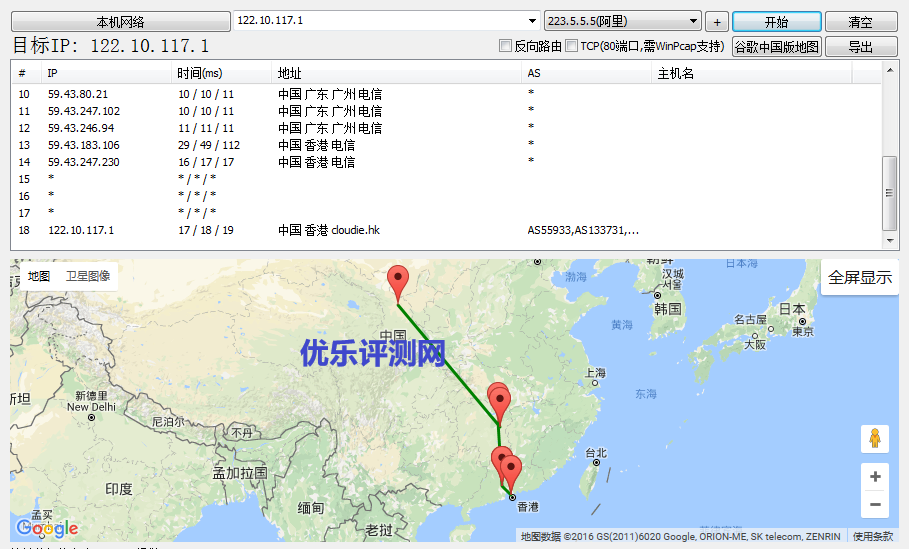This screenshot has height=549, width=909.
Task: Select hop 12 row 59.43.246.94
Action: click(446, 128)
